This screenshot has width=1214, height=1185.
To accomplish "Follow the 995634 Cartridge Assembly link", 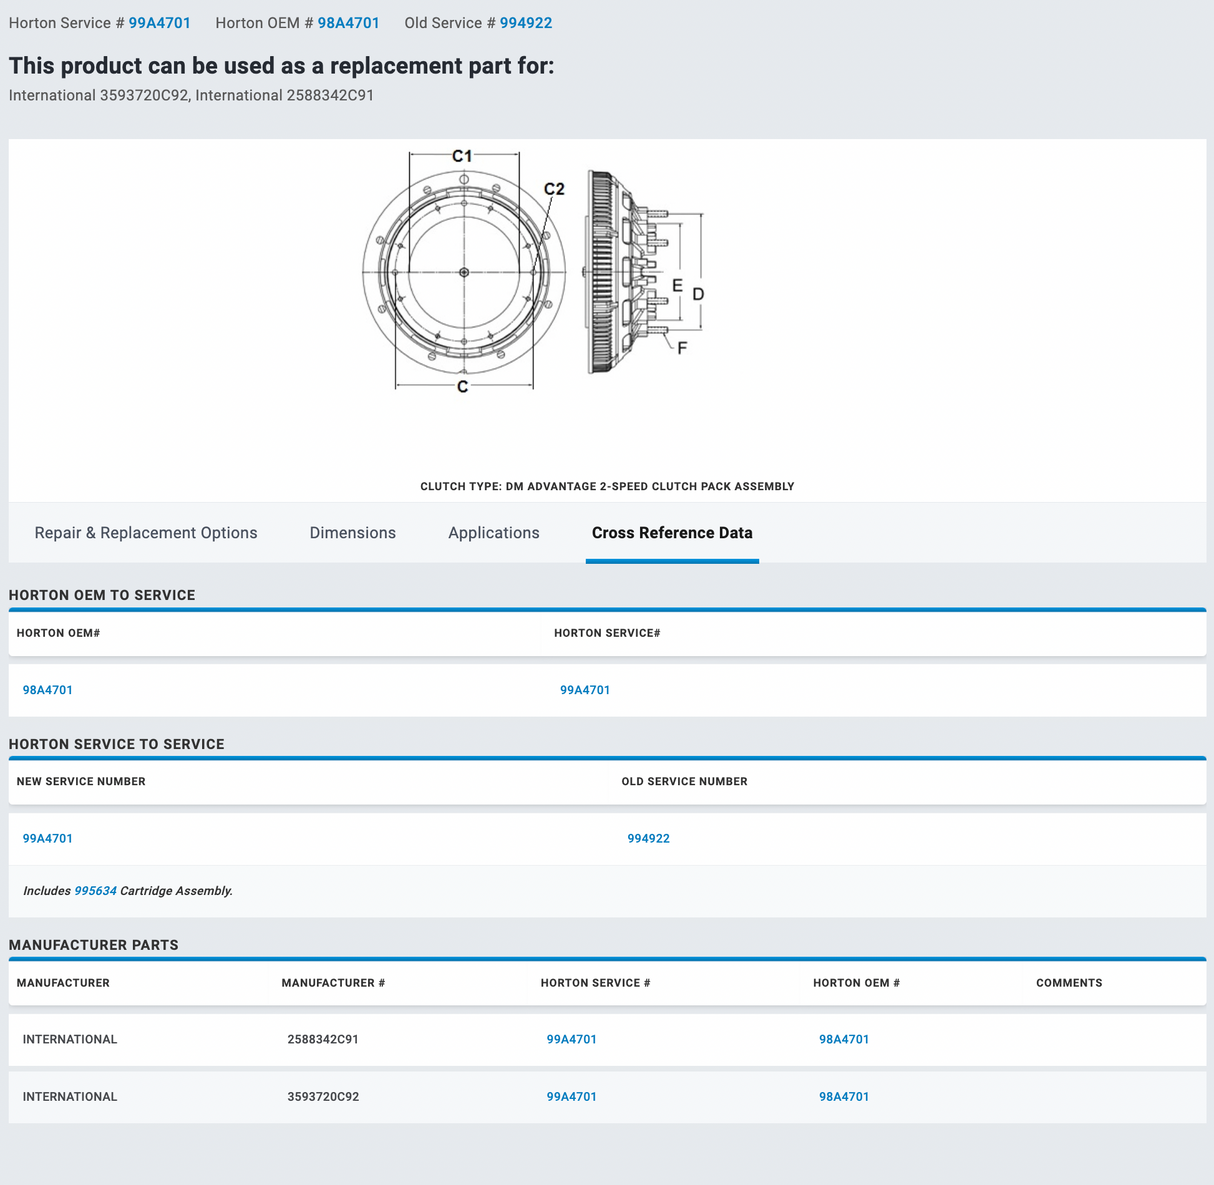I will tap(95, 891).
